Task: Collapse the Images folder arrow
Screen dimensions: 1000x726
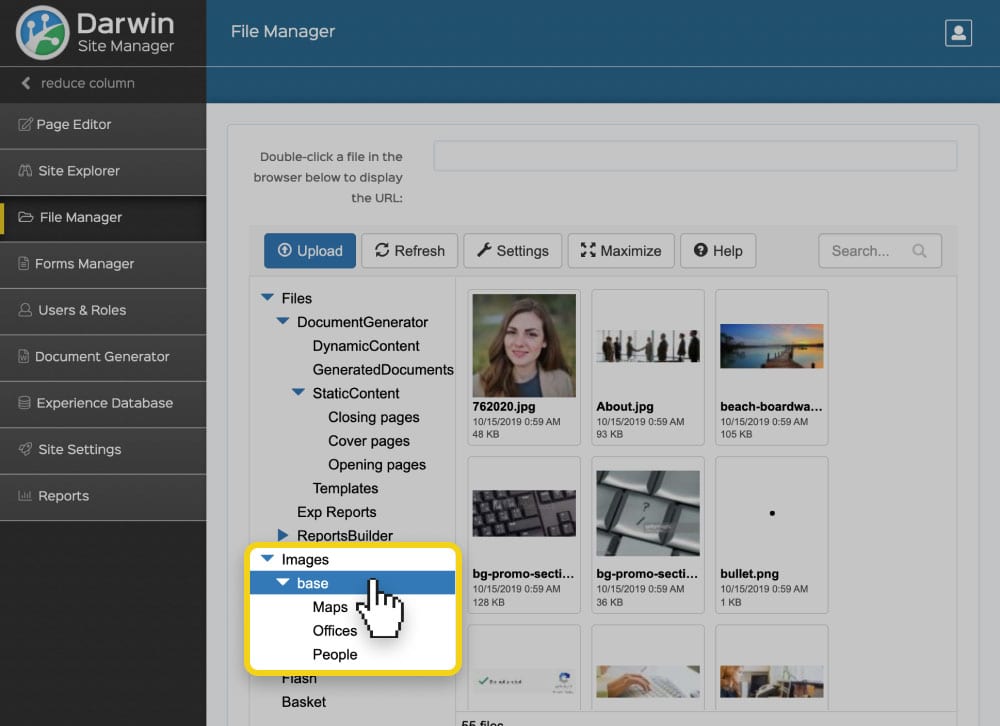Action: click(267, 558)
